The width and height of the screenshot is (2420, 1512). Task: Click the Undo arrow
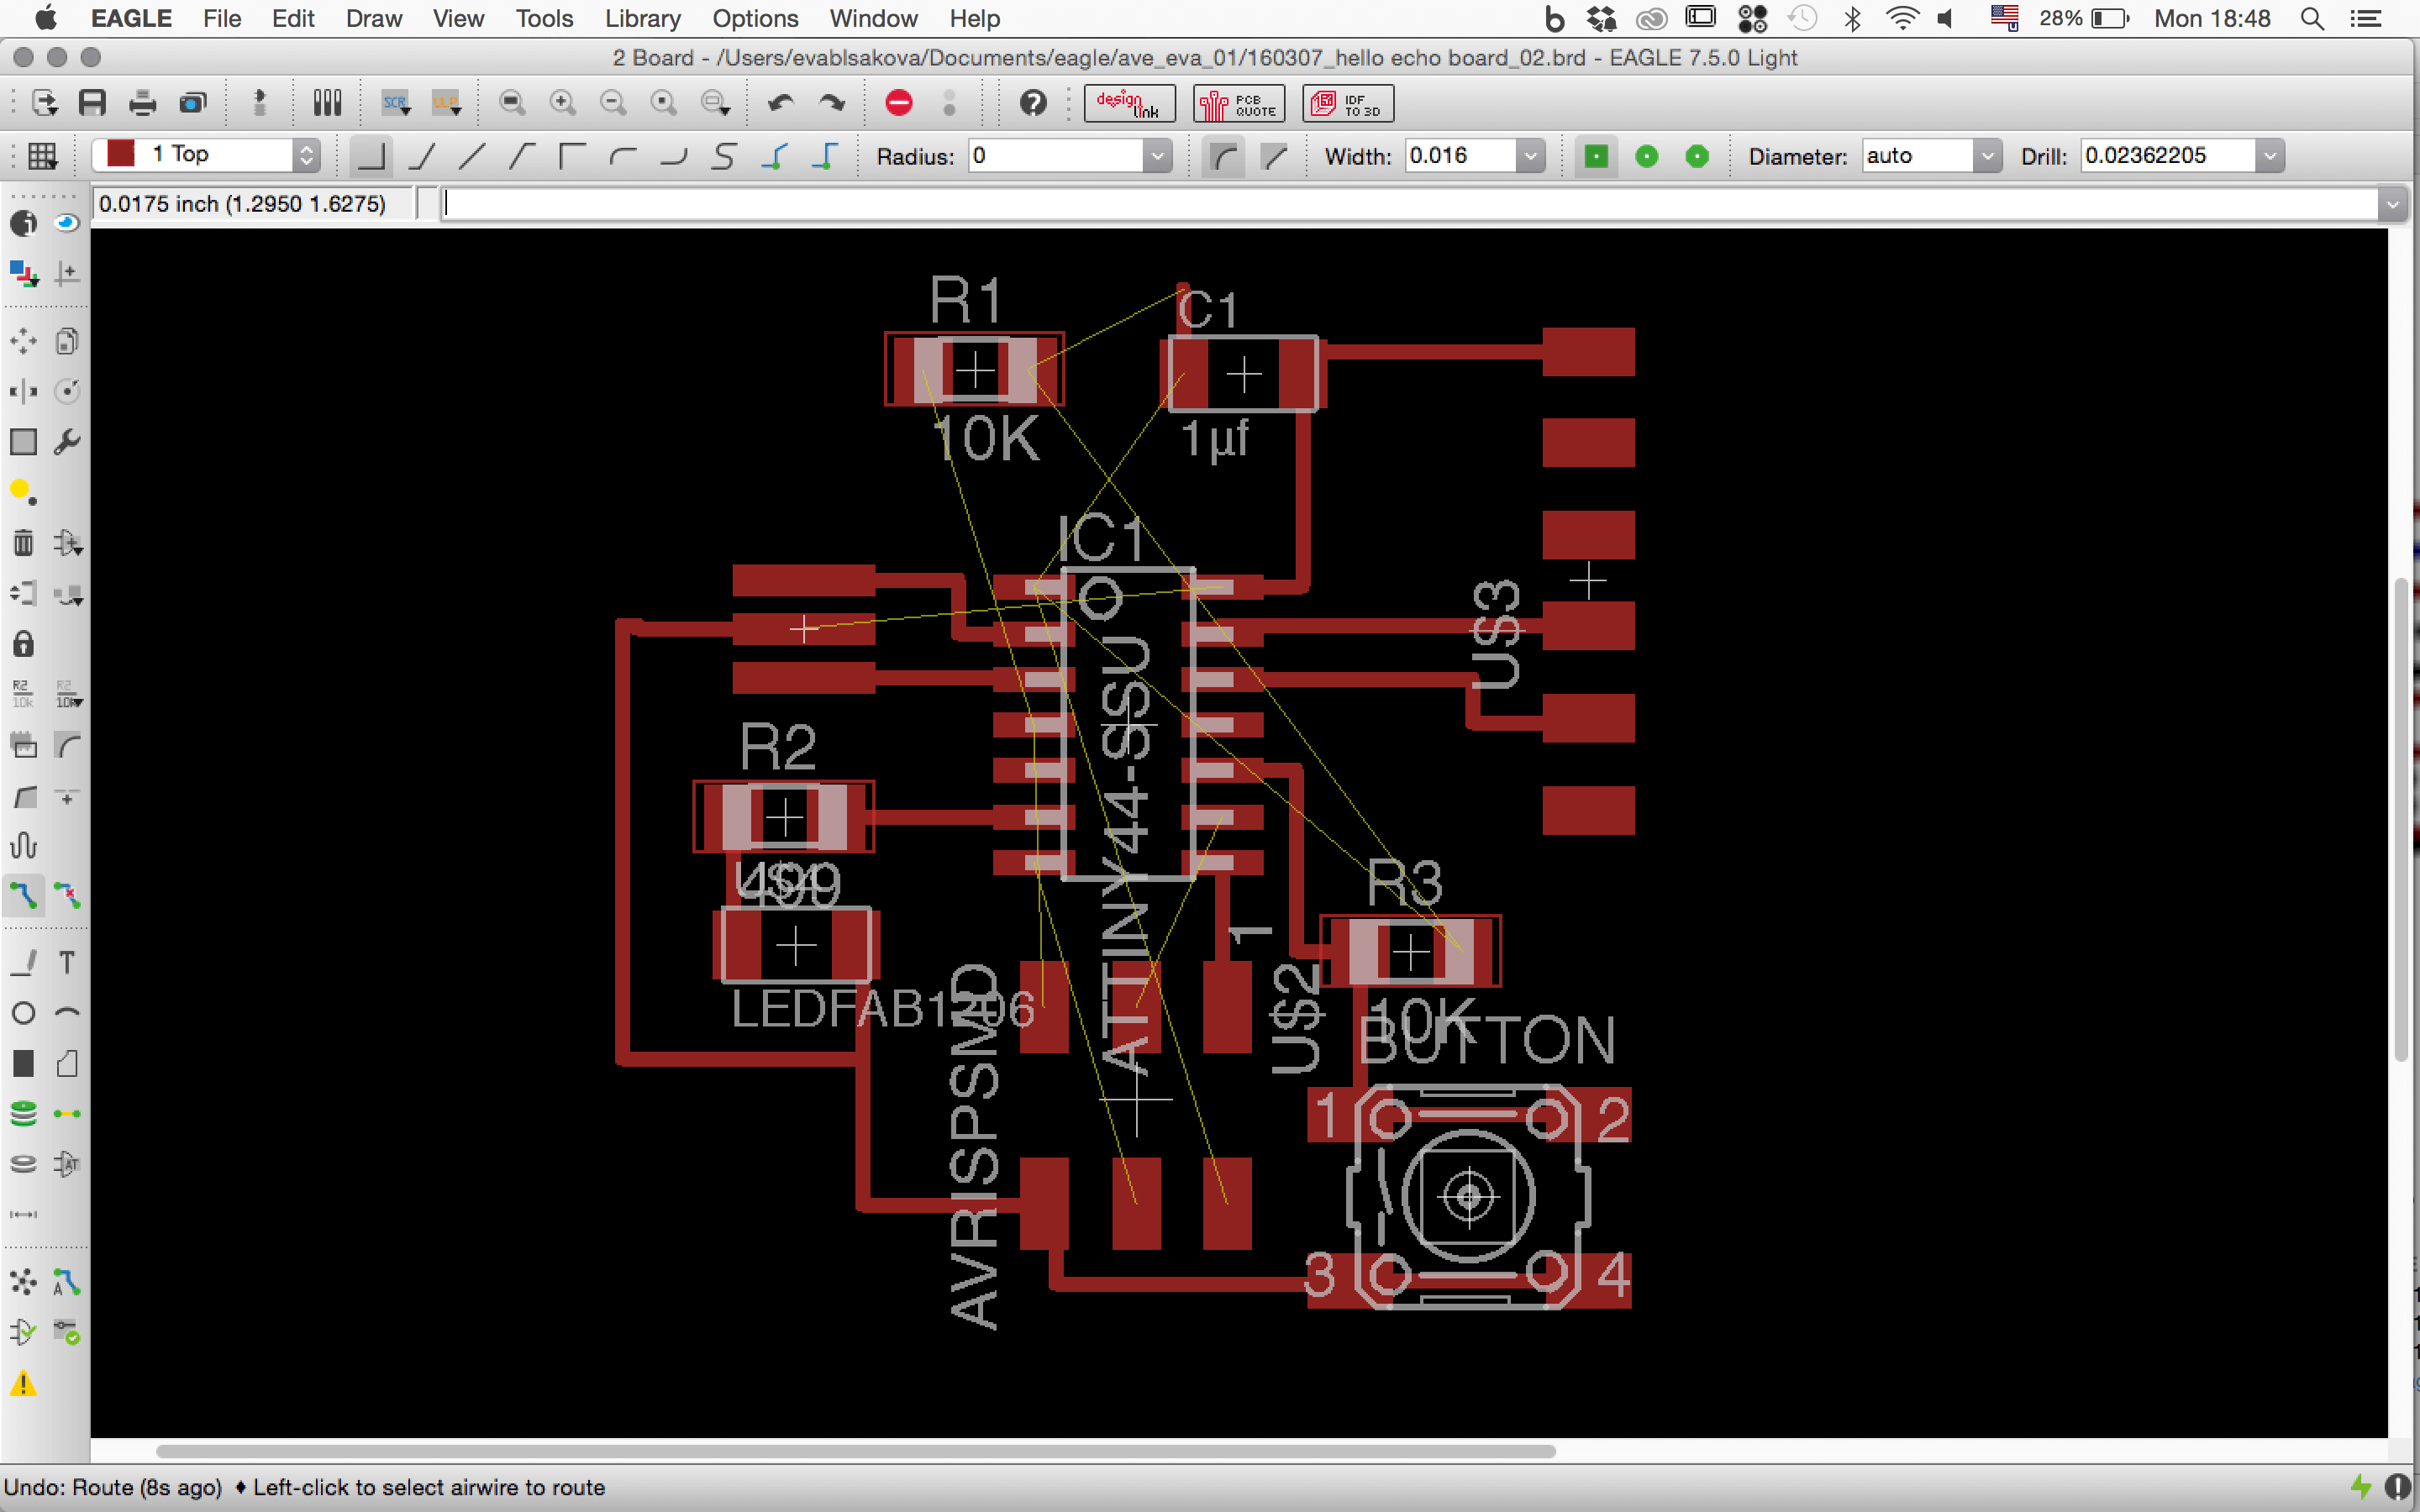(780, 103)
